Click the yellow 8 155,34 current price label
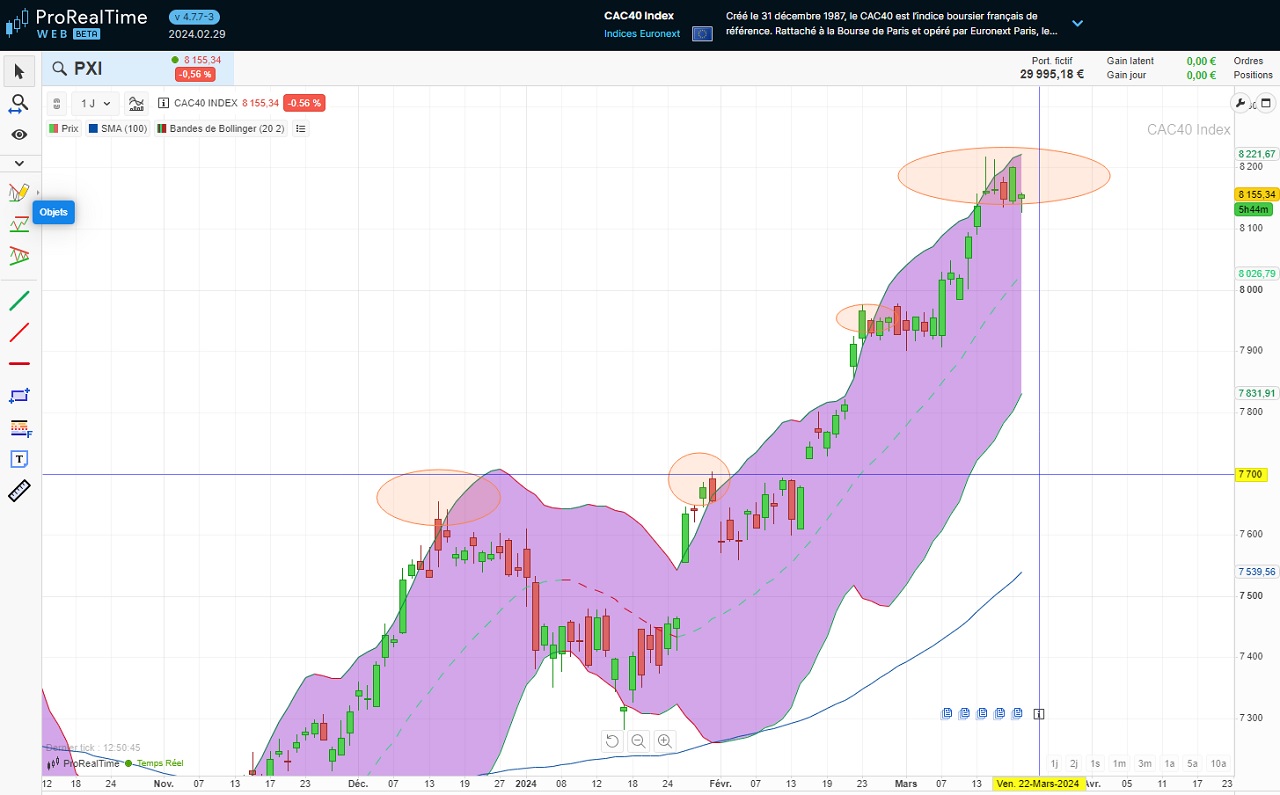 (x=1256, y=194)
